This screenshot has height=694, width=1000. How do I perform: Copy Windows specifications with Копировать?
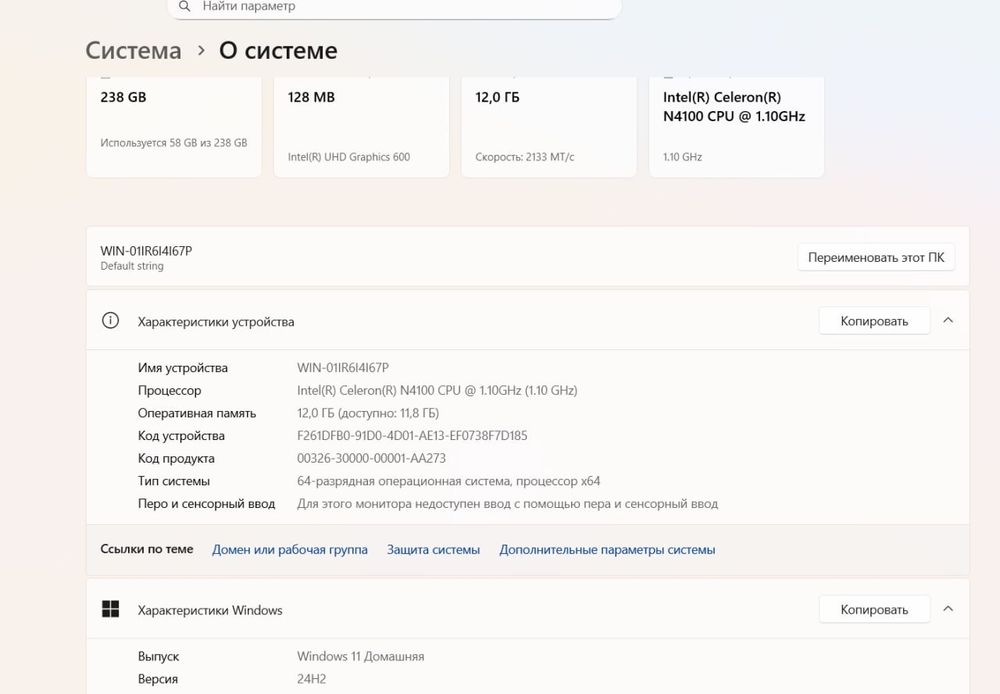[874, 609]
